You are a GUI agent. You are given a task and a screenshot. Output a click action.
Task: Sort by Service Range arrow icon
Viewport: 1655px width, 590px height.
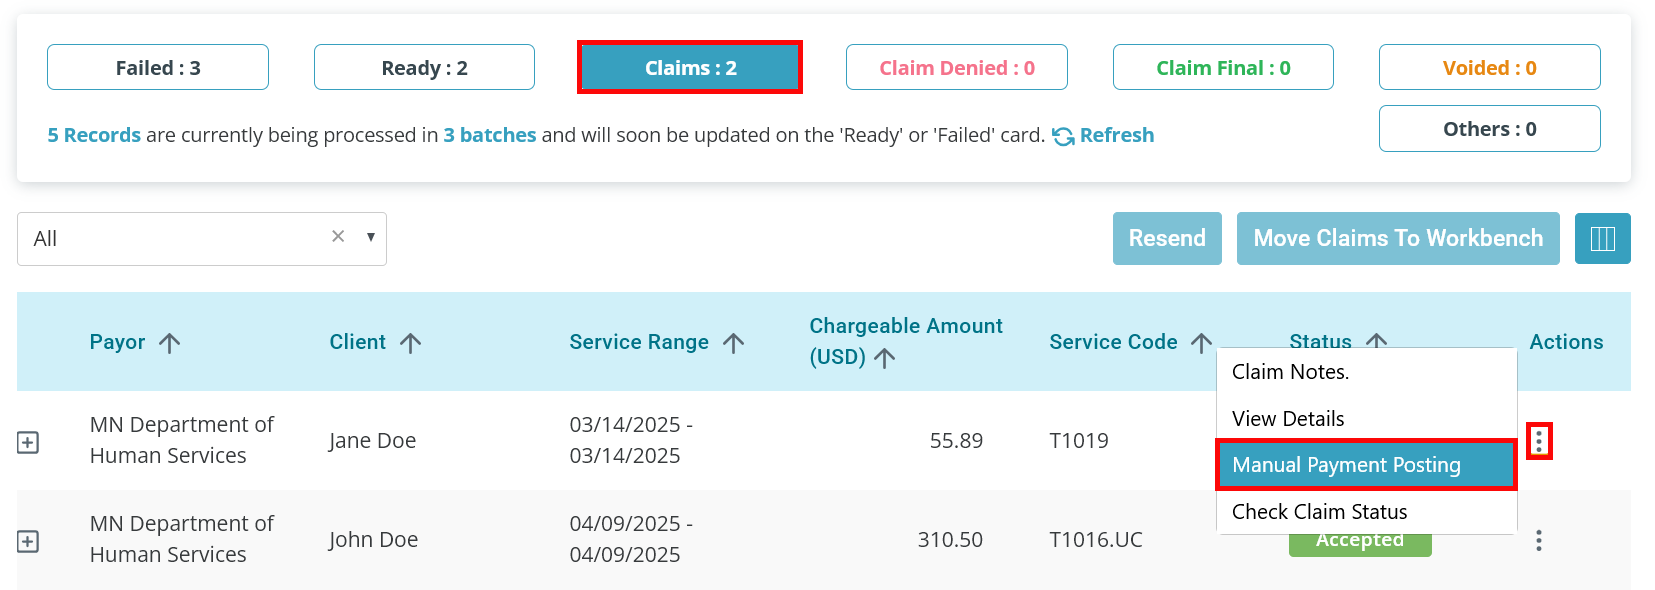733,343
